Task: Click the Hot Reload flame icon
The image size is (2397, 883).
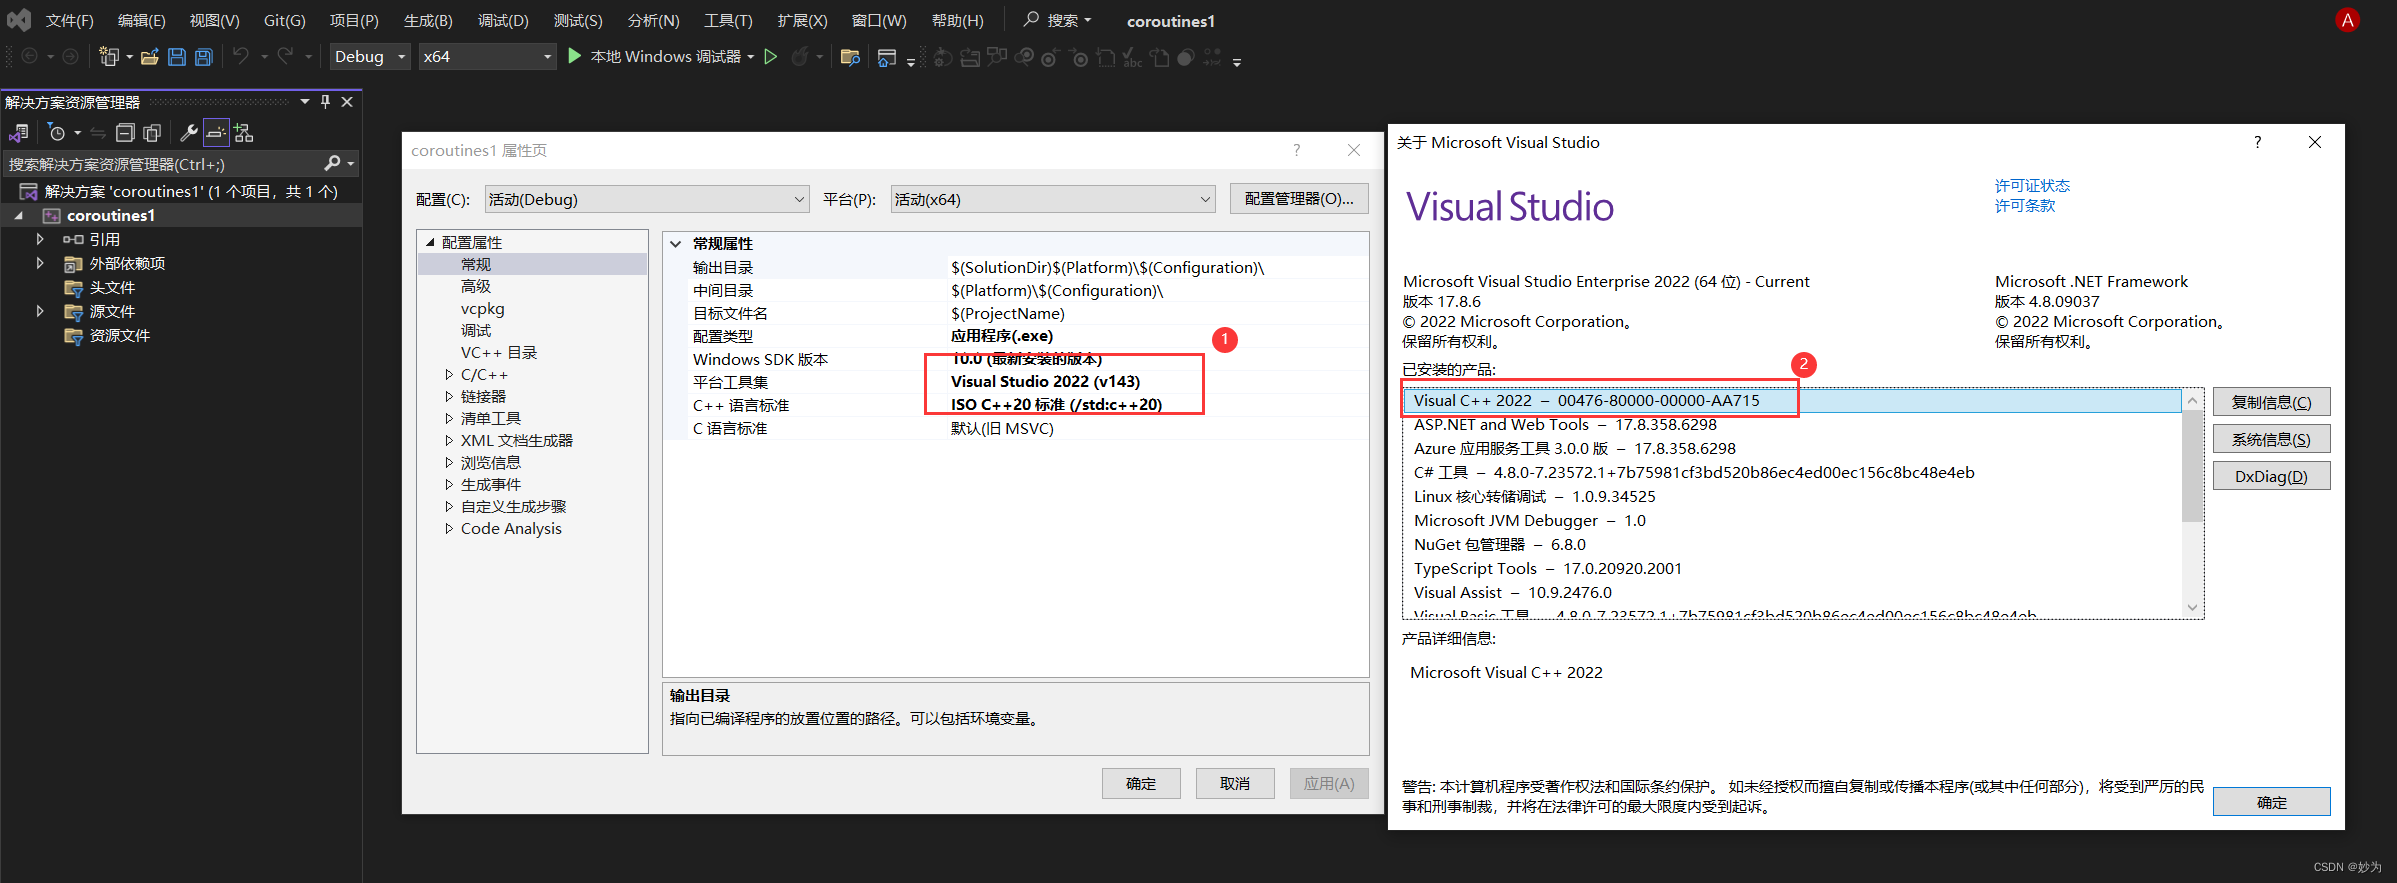Action: click(800, 57)
